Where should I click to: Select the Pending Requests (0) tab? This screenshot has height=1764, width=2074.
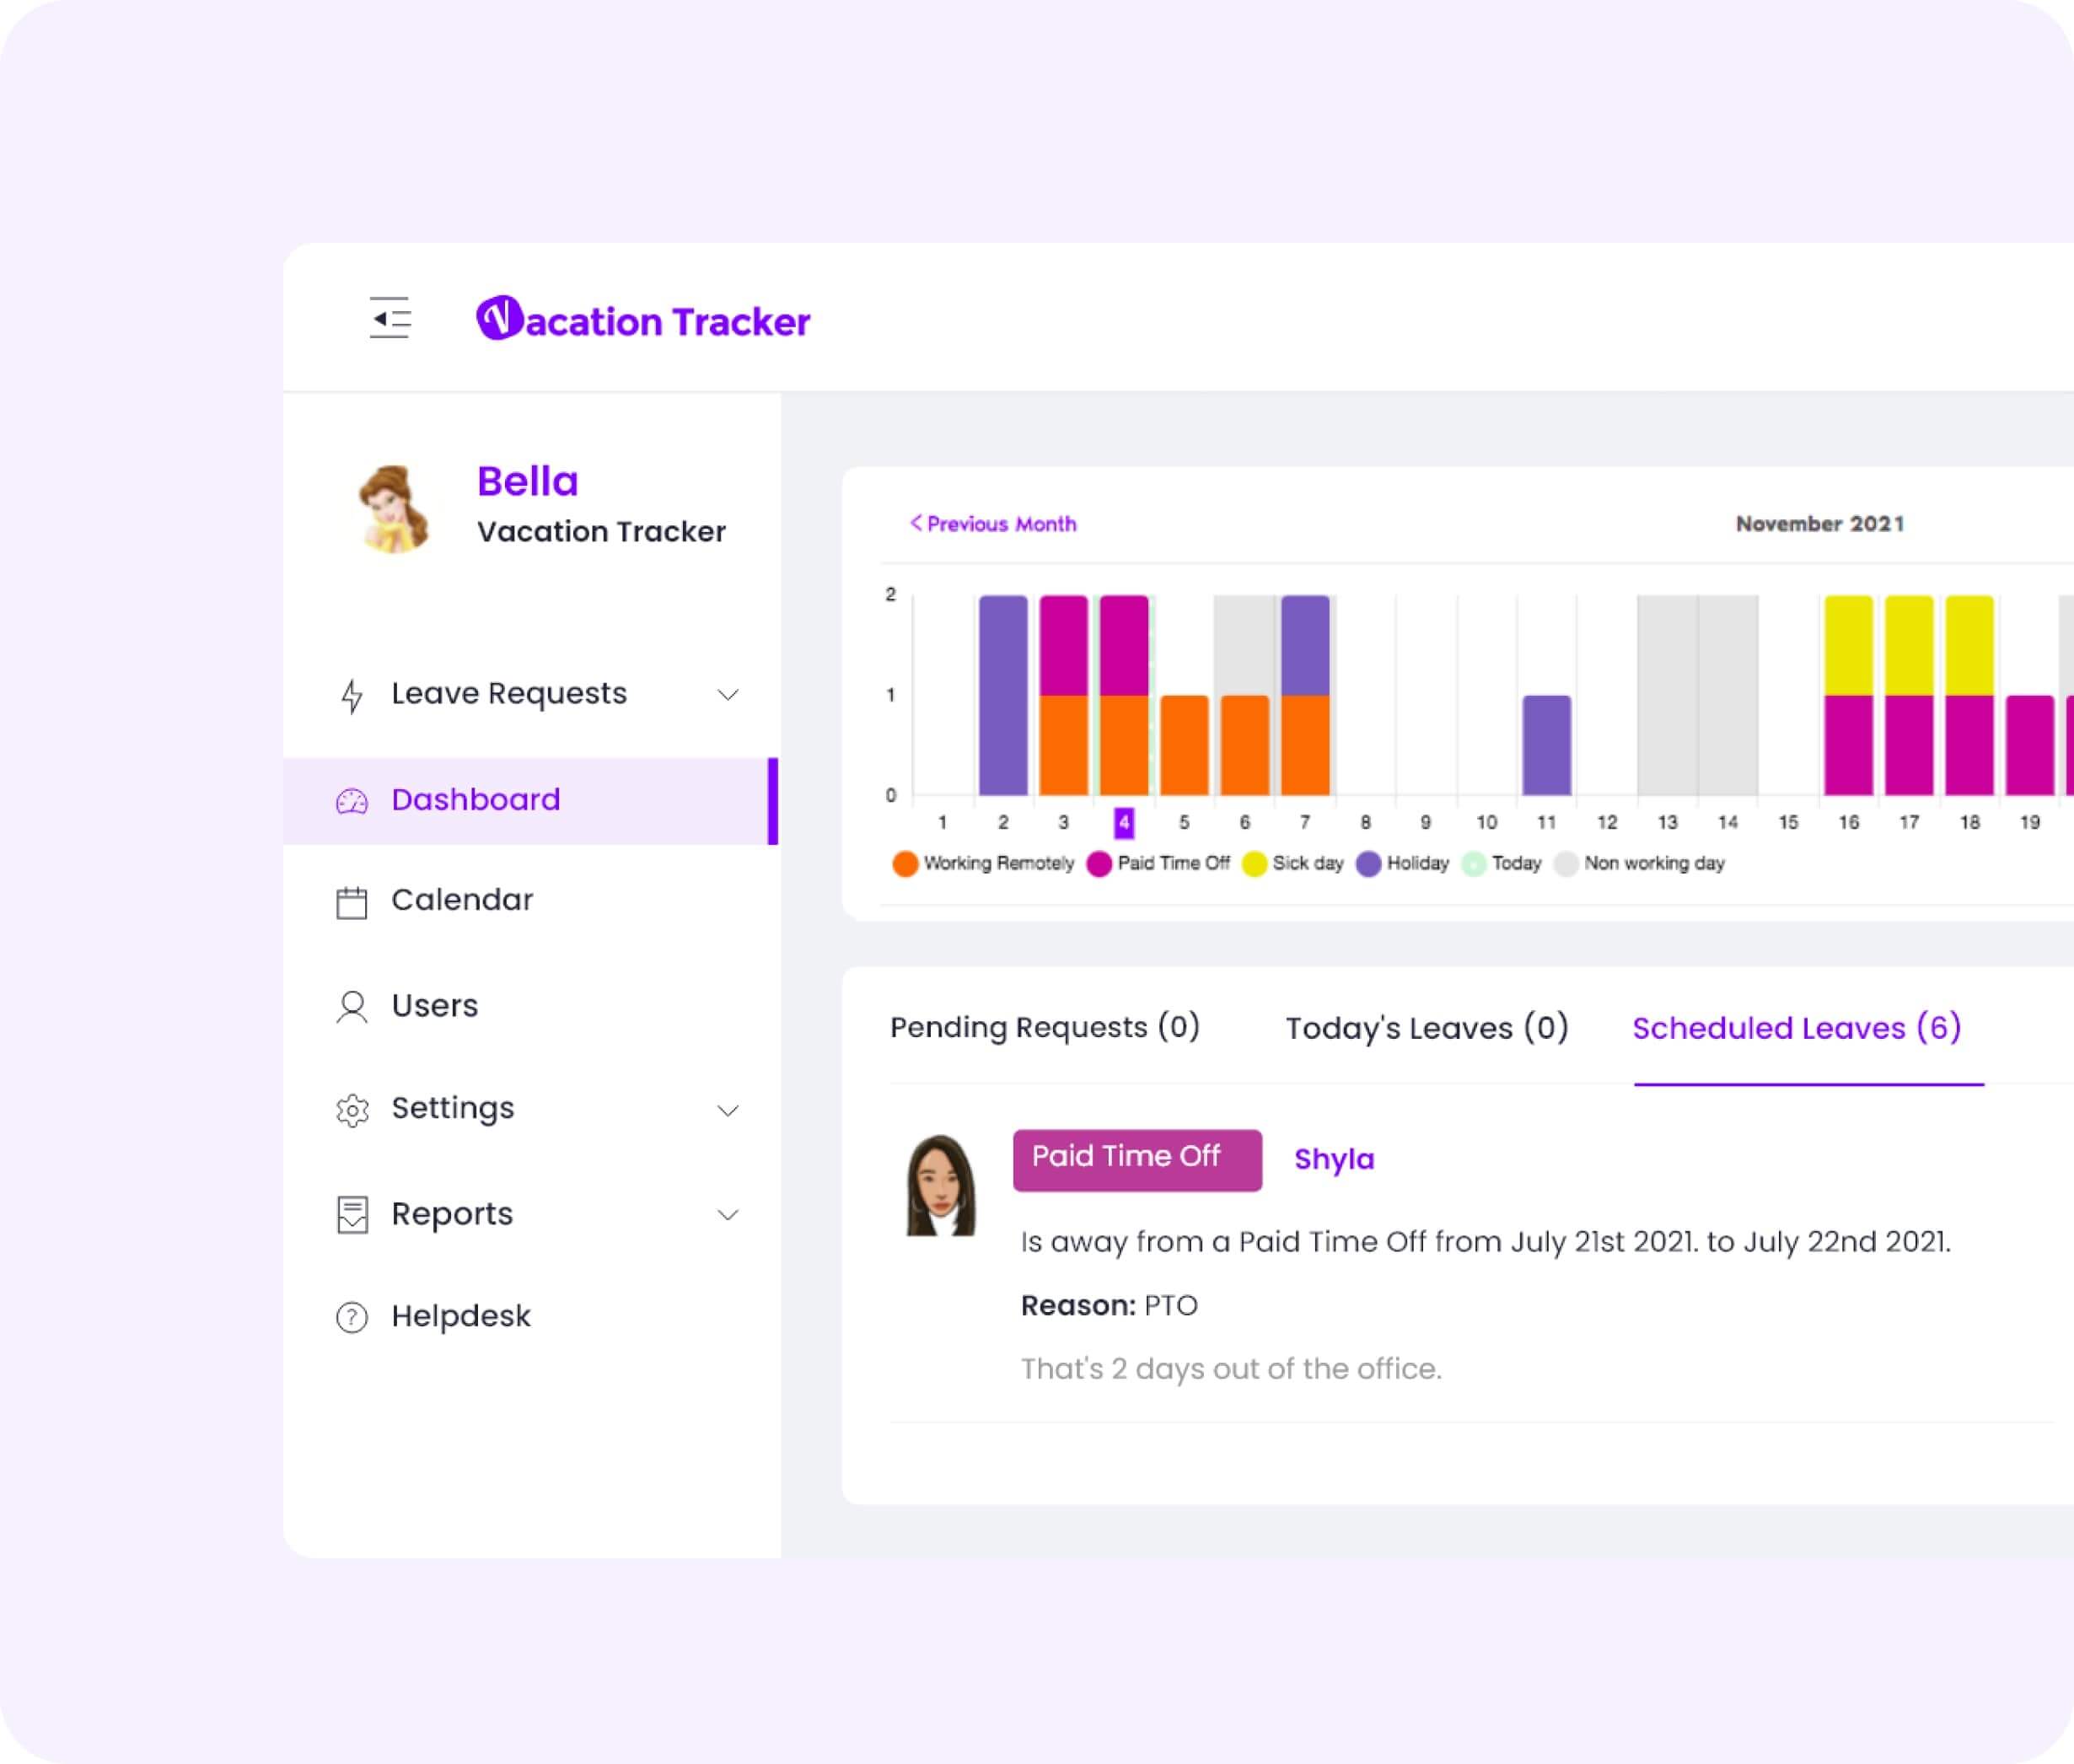pyautogui.click(x=1045, y=1027)
